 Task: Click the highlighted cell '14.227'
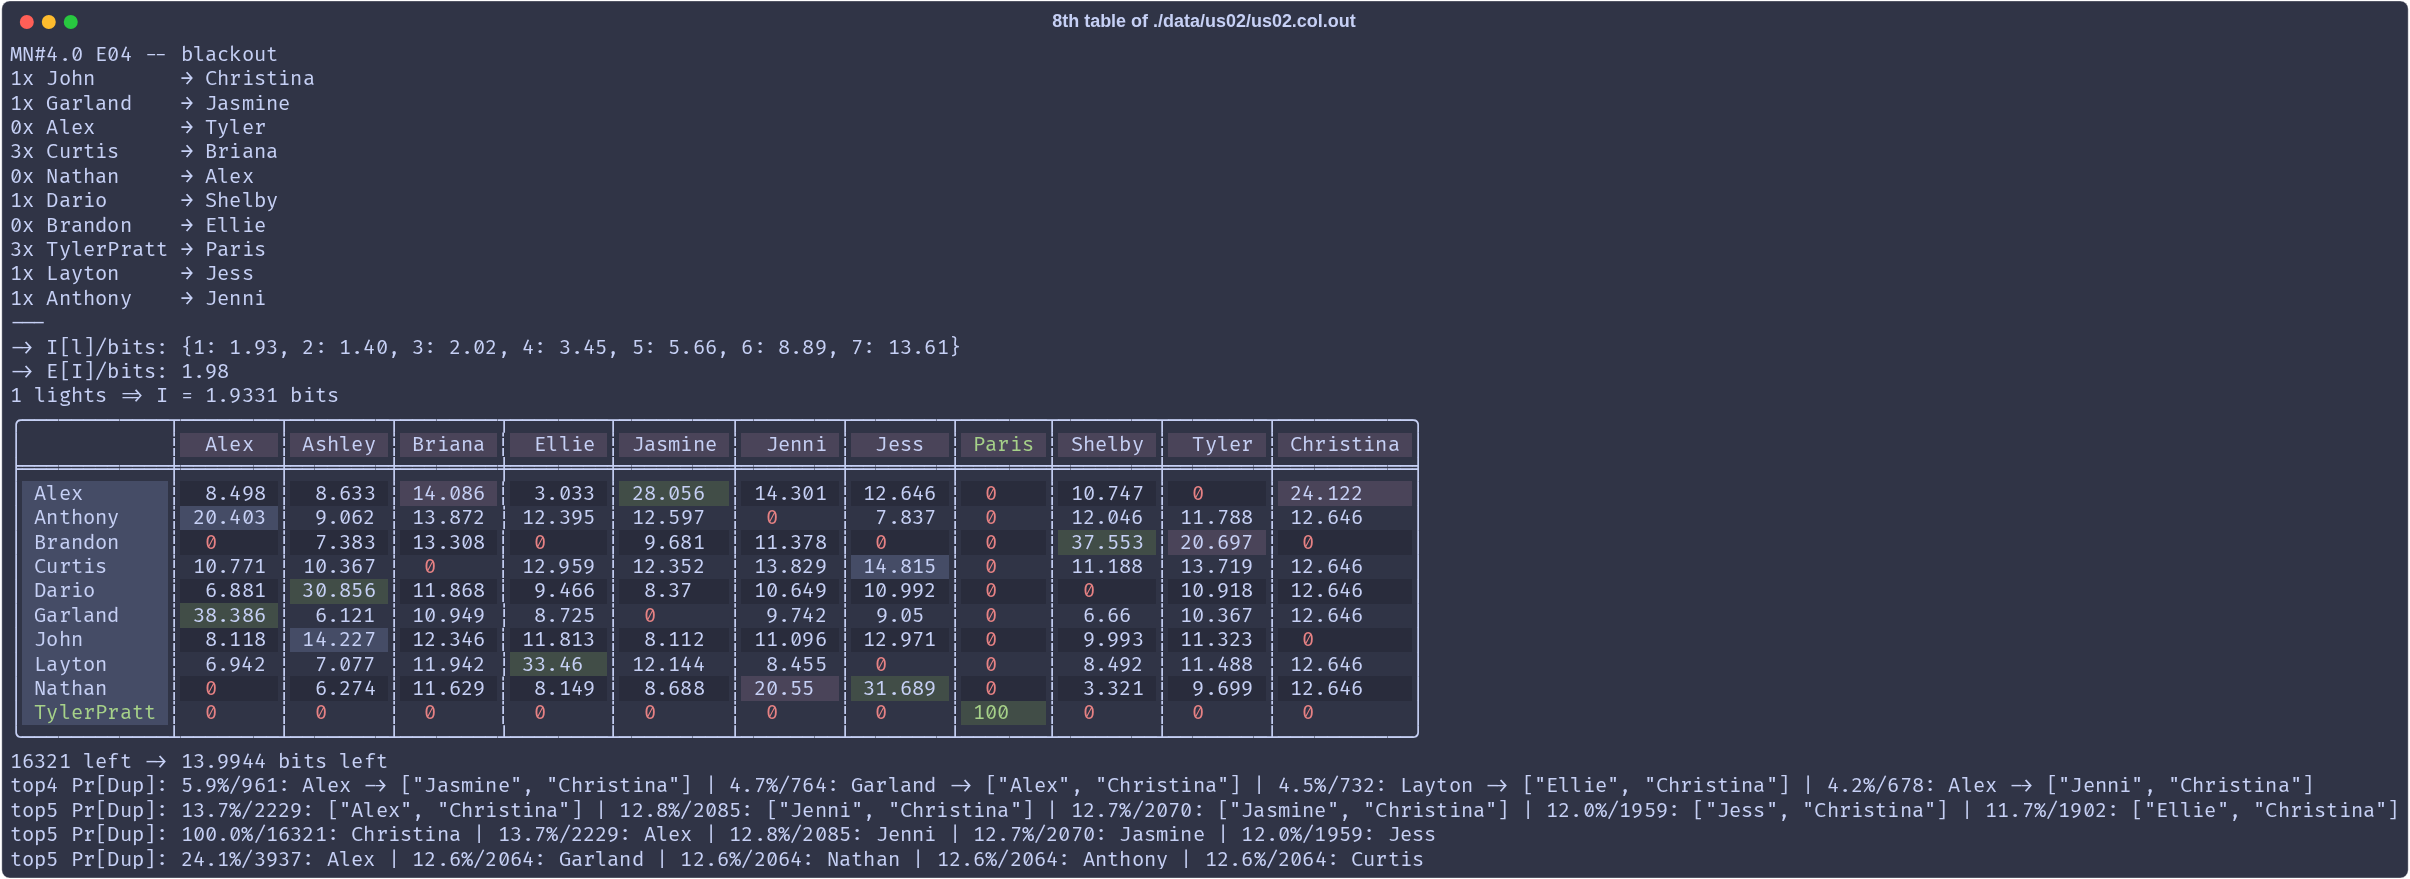[x=339, y=639]
